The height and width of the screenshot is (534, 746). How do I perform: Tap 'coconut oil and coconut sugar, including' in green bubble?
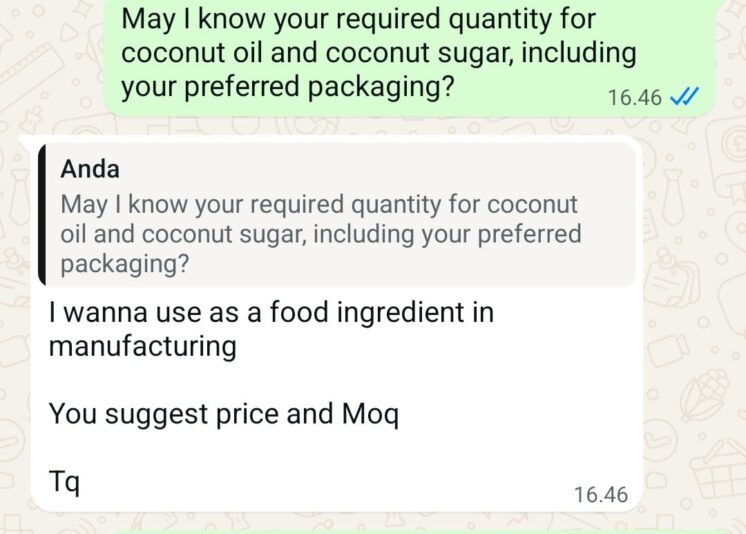[x=378, y=53]
